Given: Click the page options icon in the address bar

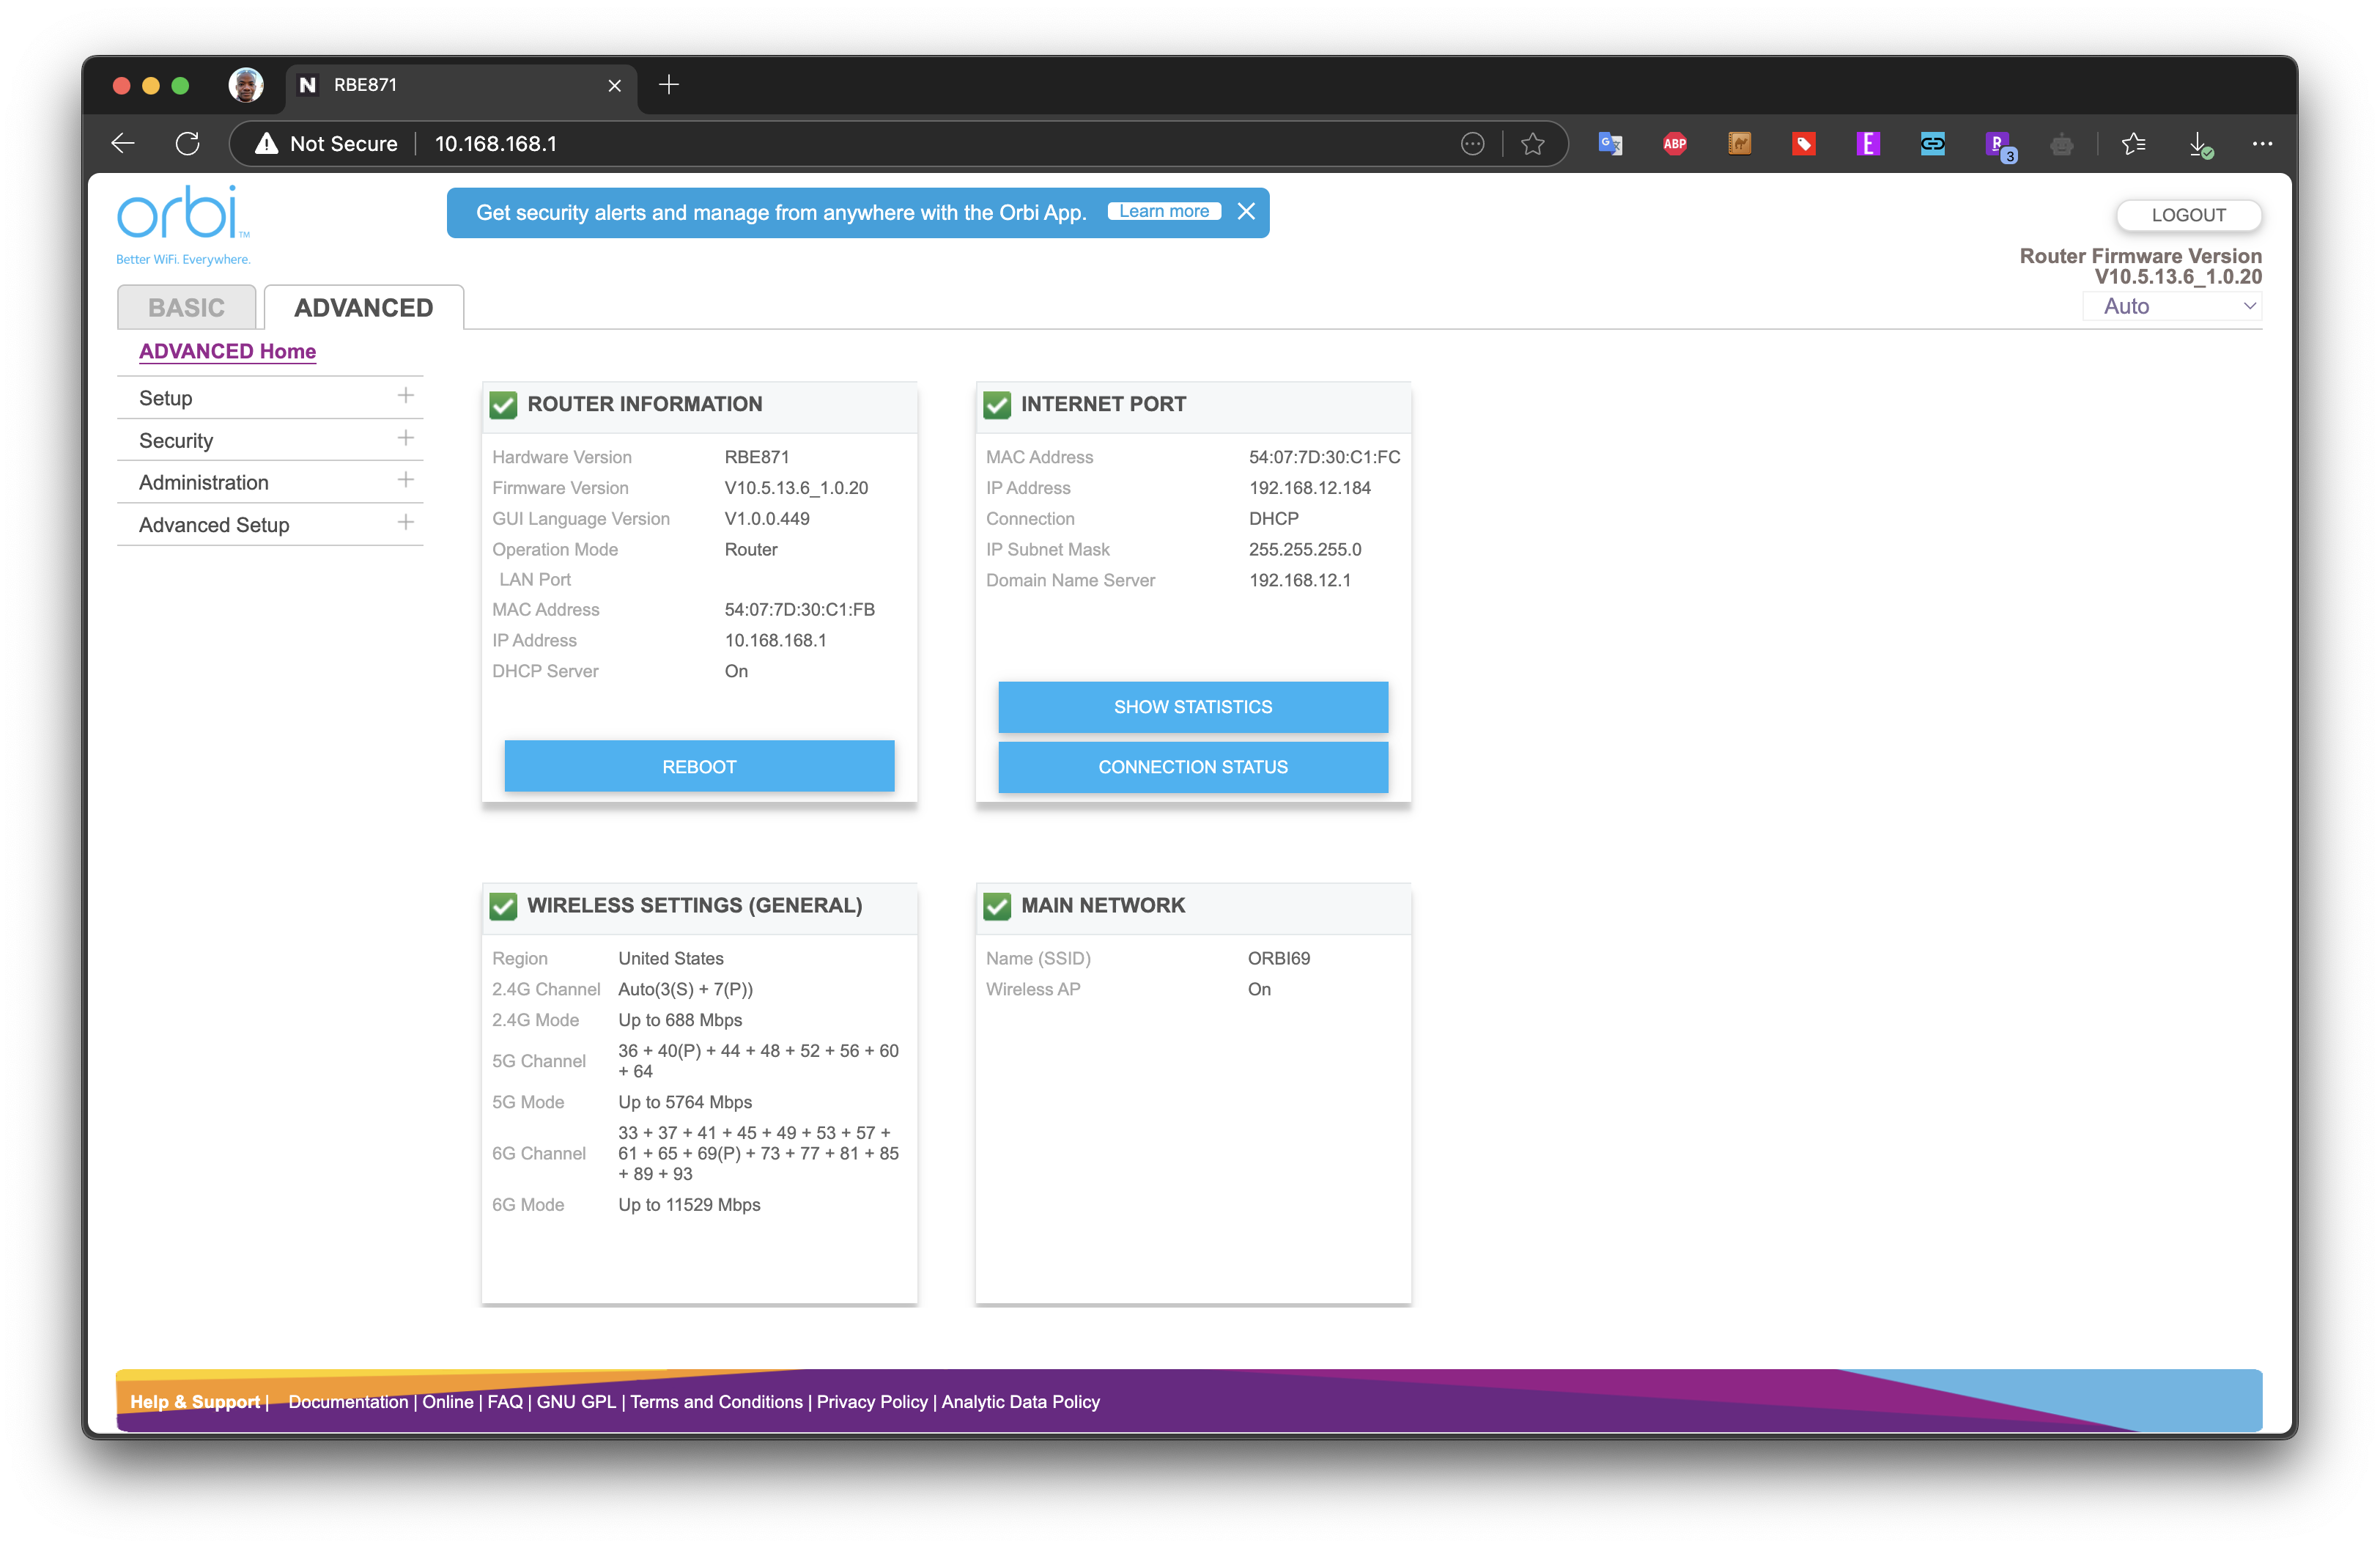Looking at the screenshot, I should [1472, 144].
